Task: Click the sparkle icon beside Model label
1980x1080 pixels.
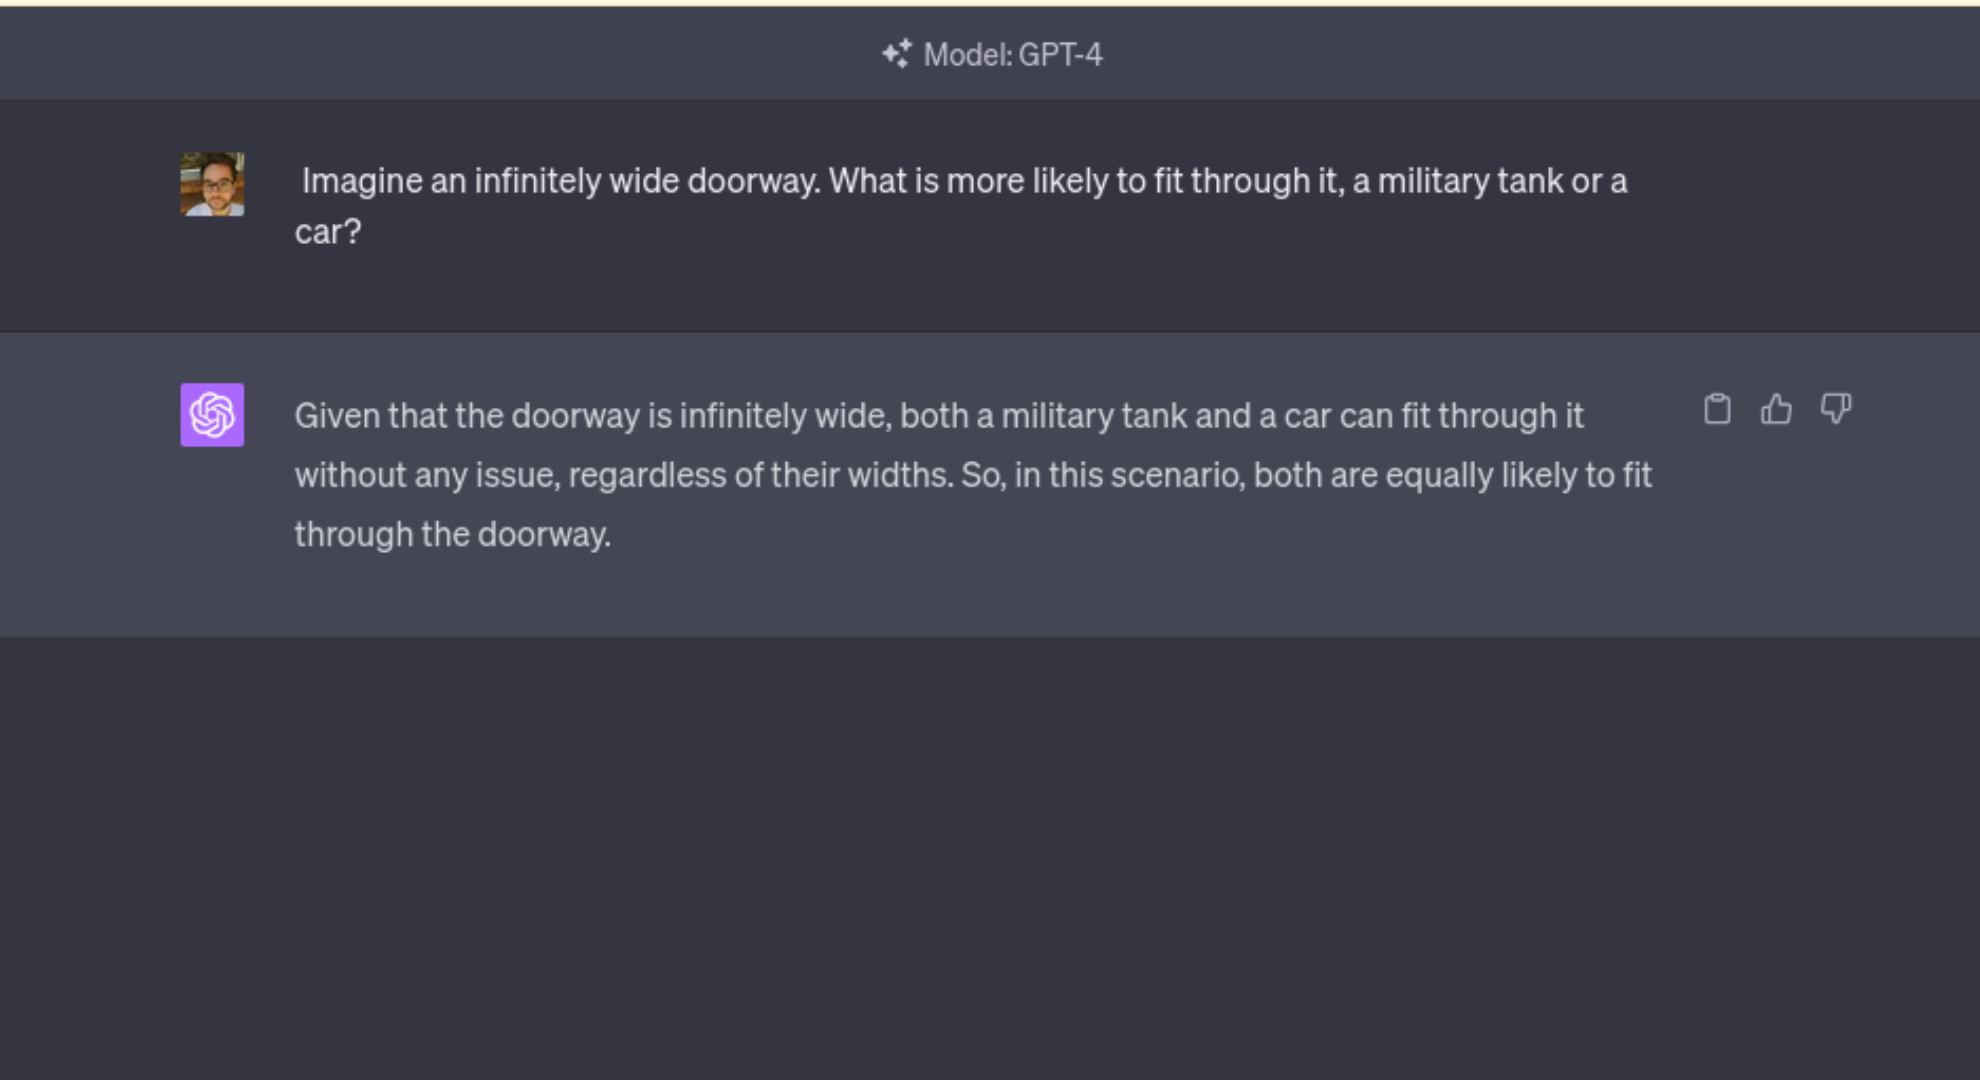Action: click(x=896, y=54)
